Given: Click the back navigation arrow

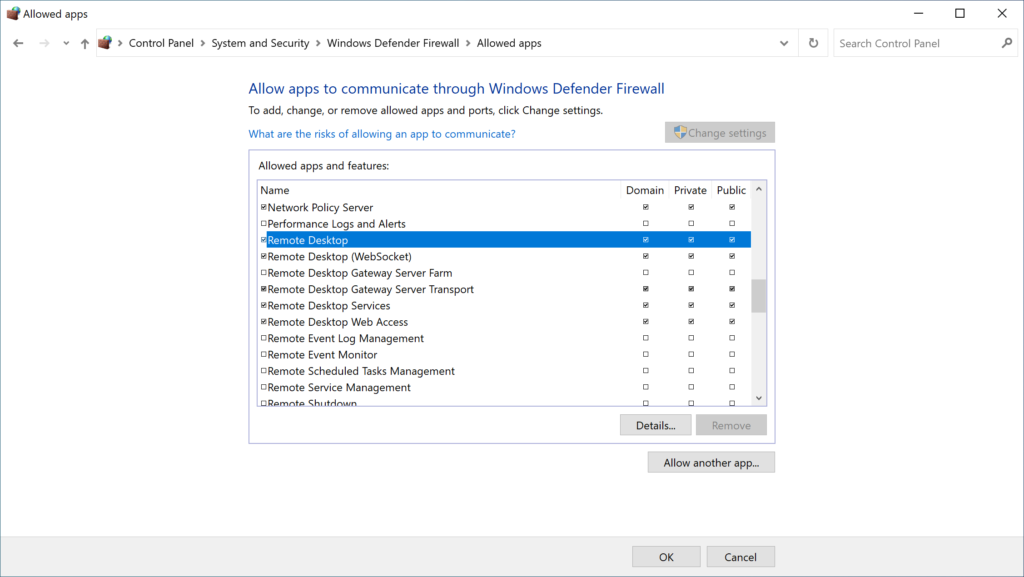Looking at the screenshot, I should click(17, 42).
